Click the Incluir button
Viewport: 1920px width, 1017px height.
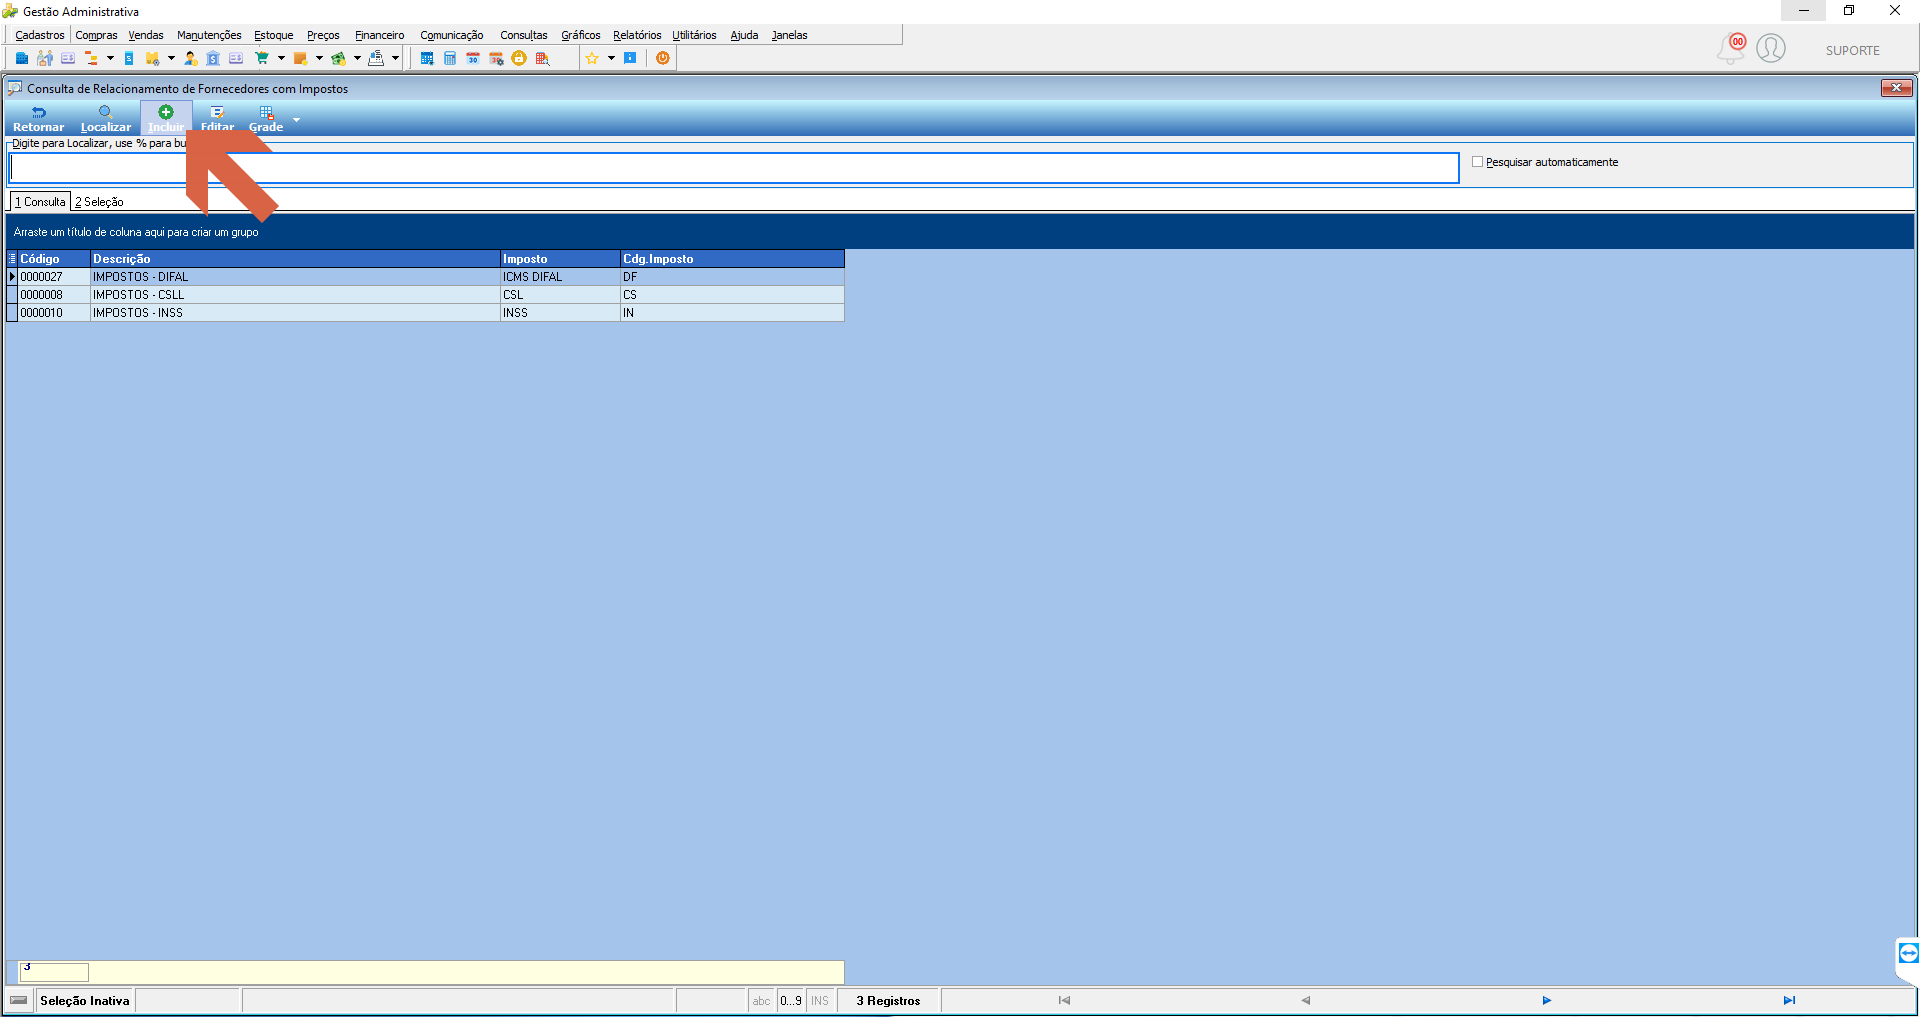point(166,119)
